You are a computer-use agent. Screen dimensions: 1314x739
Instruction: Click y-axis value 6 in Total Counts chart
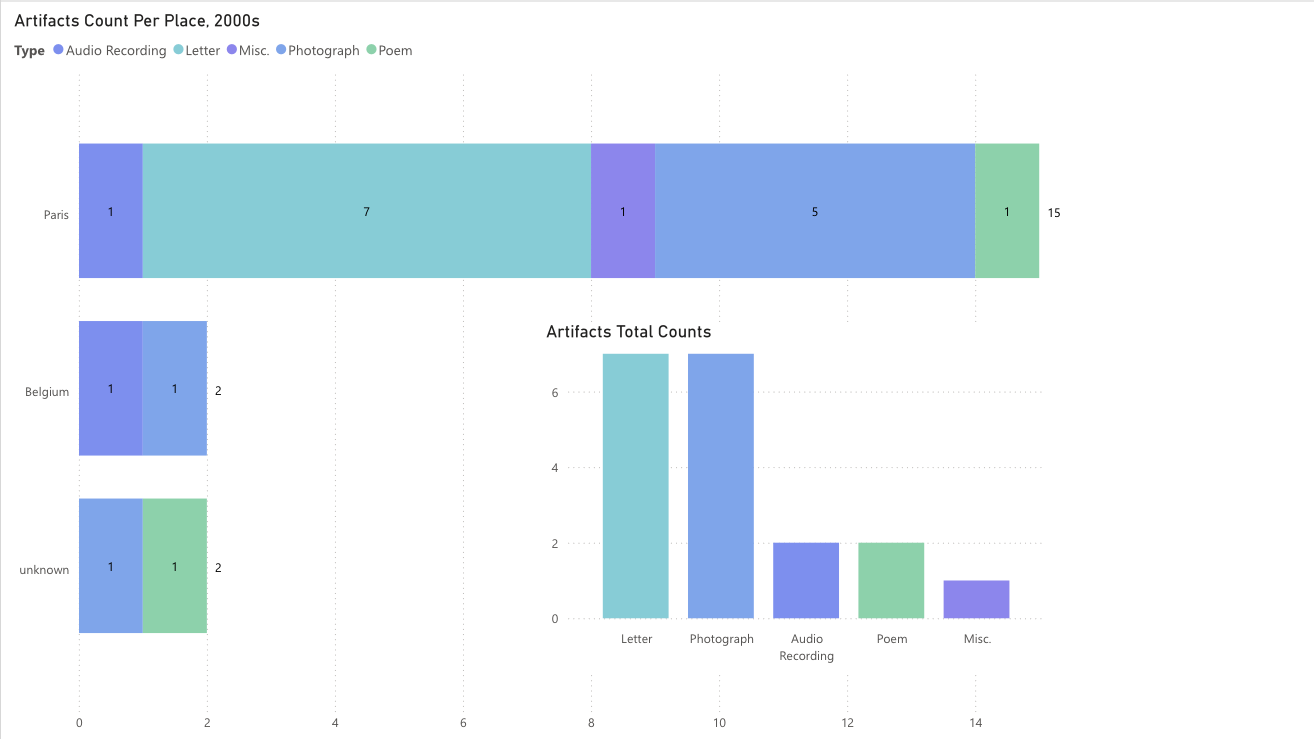click(x=554, y=393)
